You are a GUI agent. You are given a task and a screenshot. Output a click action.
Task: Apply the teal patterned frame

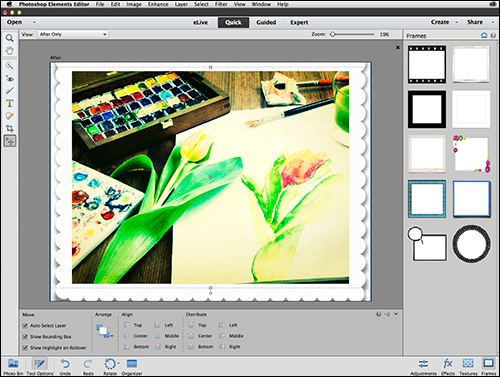[x=427, y=199]
